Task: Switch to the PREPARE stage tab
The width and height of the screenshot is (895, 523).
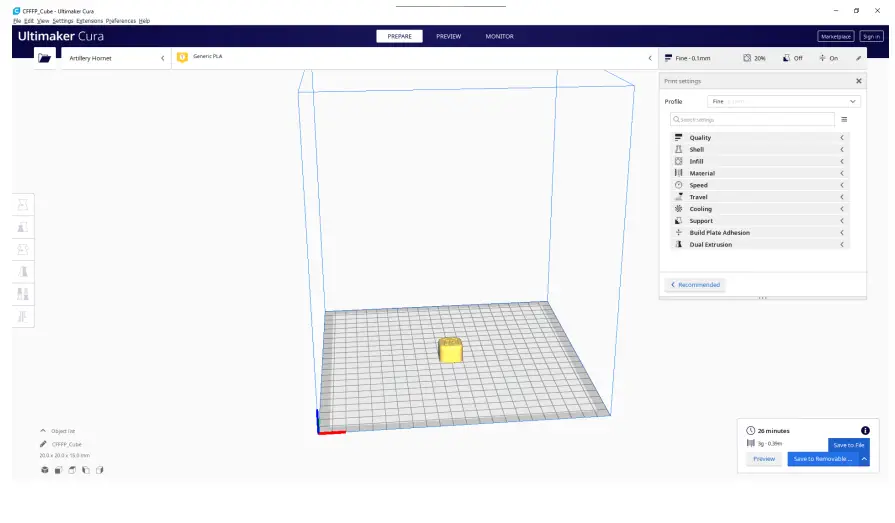Action: click(400, 36)
